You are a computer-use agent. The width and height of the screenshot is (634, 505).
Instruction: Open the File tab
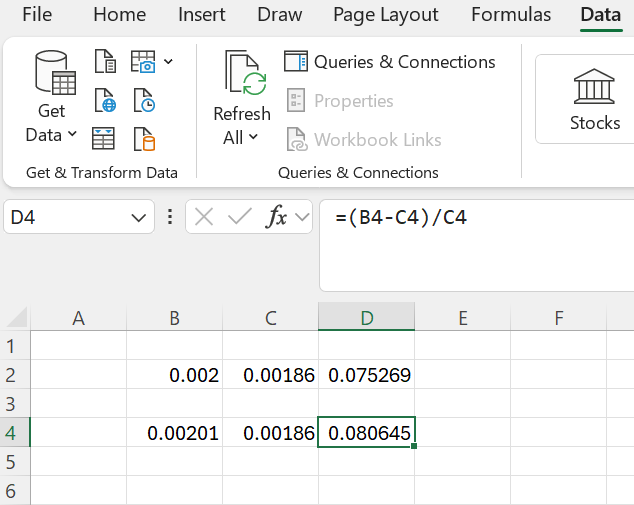[37, 15]
